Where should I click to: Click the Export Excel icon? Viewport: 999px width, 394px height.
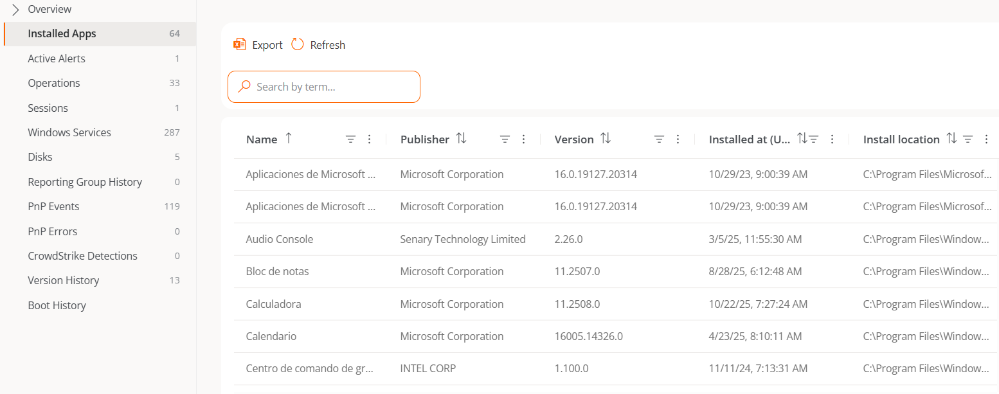click(x=240, y=45)
